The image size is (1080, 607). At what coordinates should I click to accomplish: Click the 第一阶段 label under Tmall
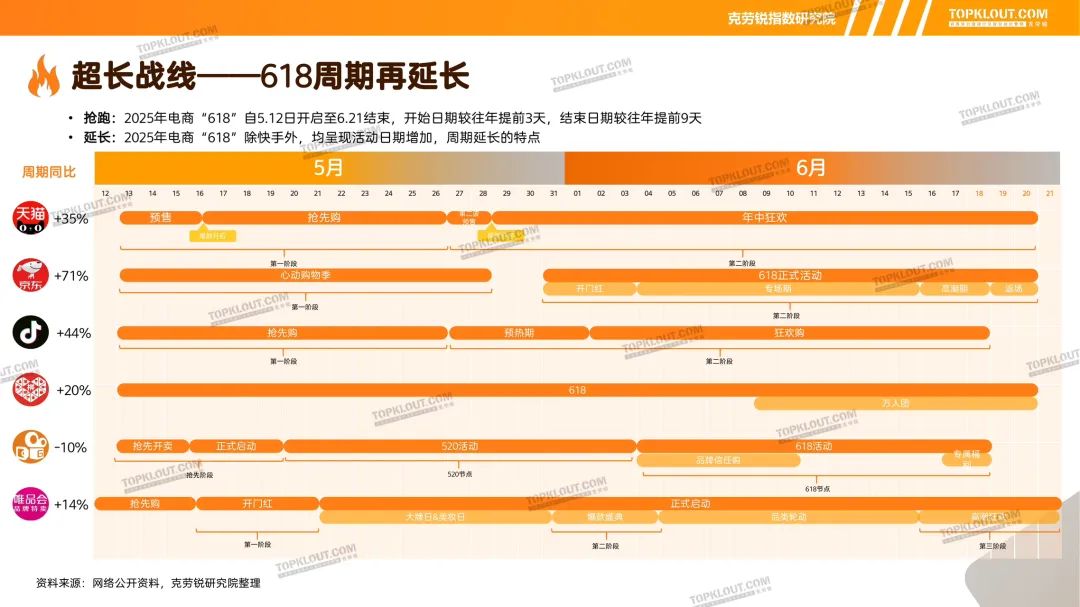(284, 263)
